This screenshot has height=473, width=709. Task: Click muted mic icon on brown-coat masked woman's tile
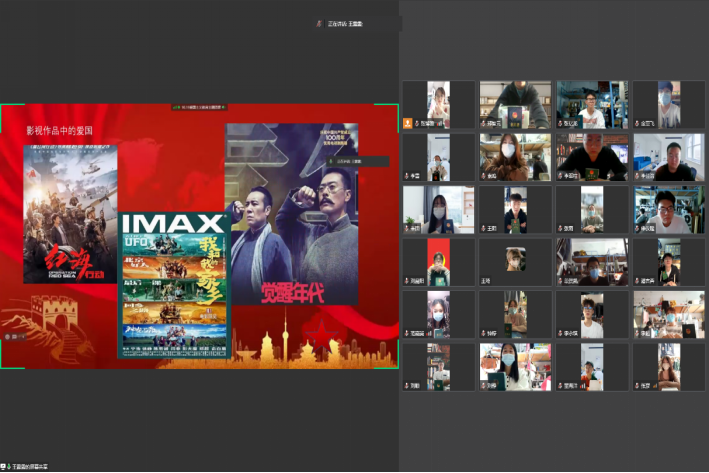point(483,176)
